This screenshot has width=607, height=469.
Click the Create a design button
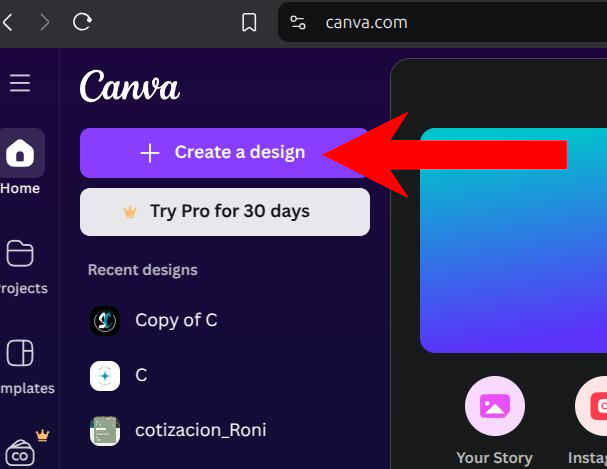[x=224, y=153]
